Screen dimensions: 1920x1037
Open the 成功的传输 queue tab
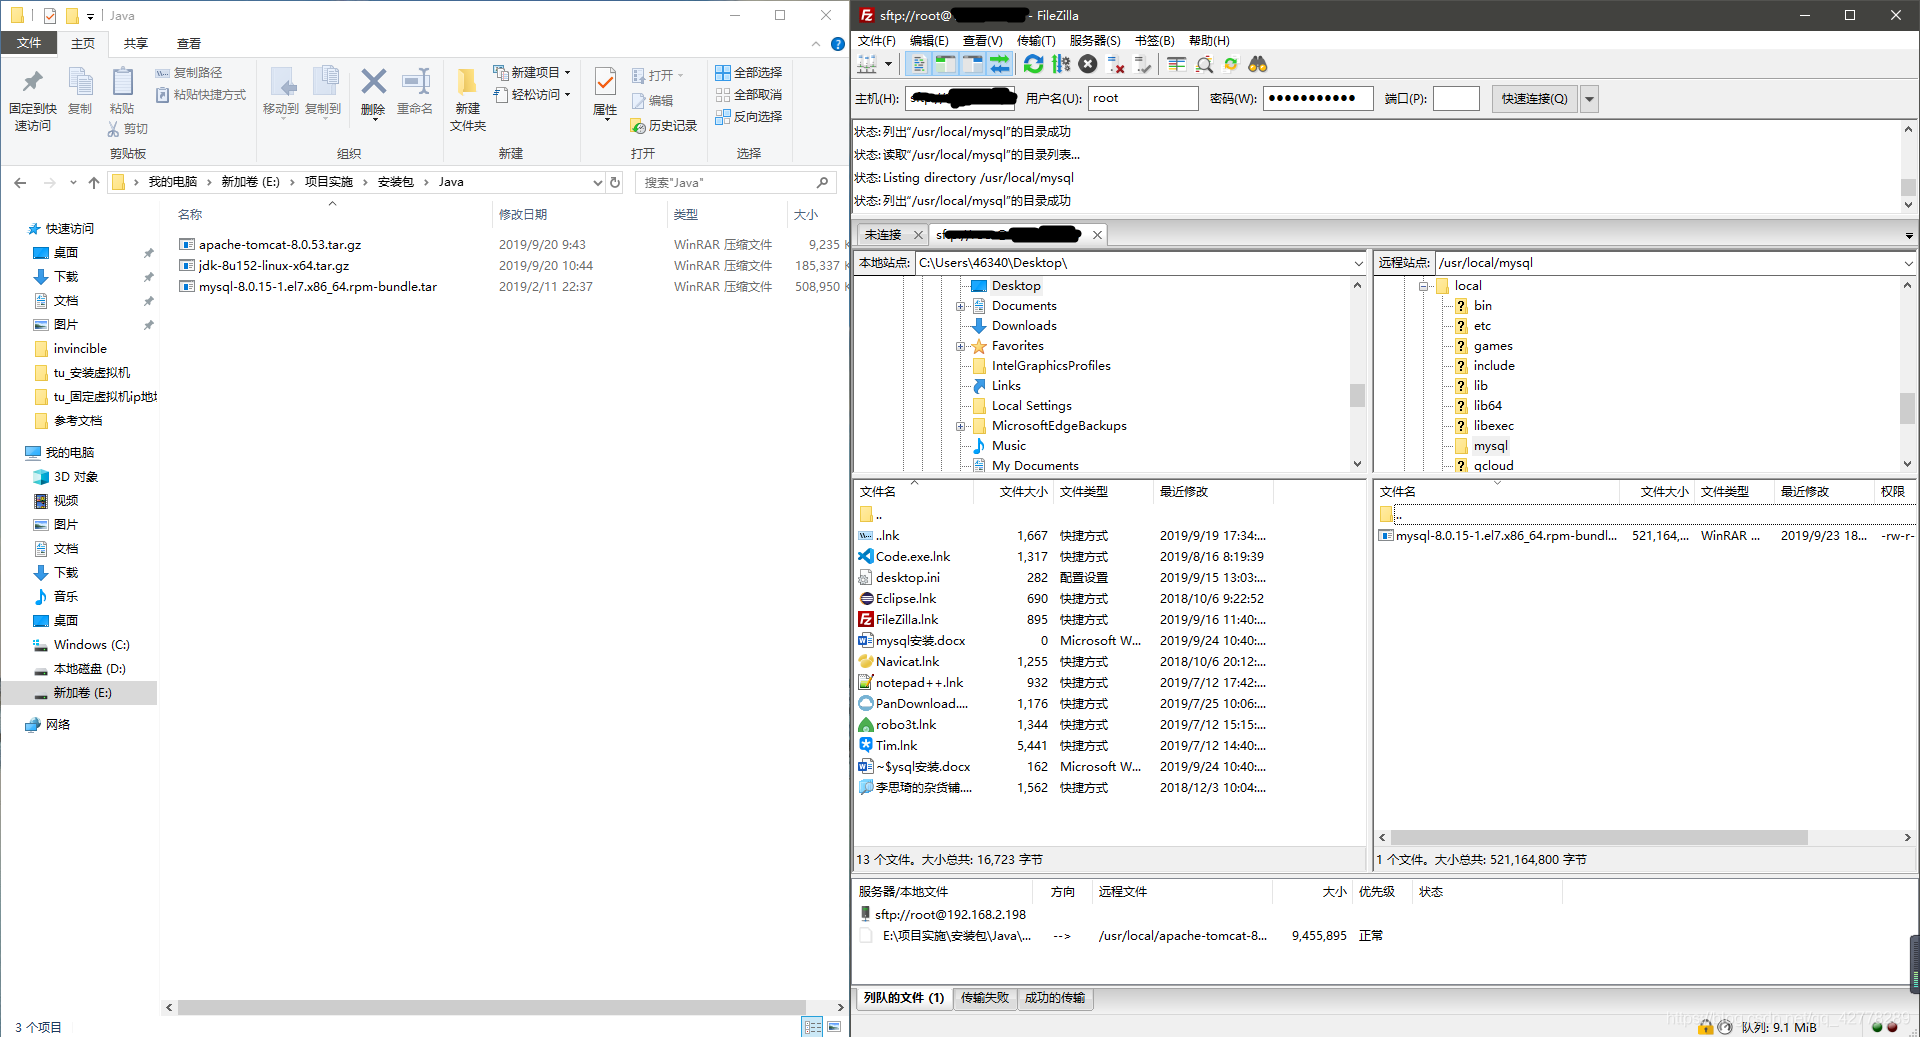click(x=1055, y=998)
